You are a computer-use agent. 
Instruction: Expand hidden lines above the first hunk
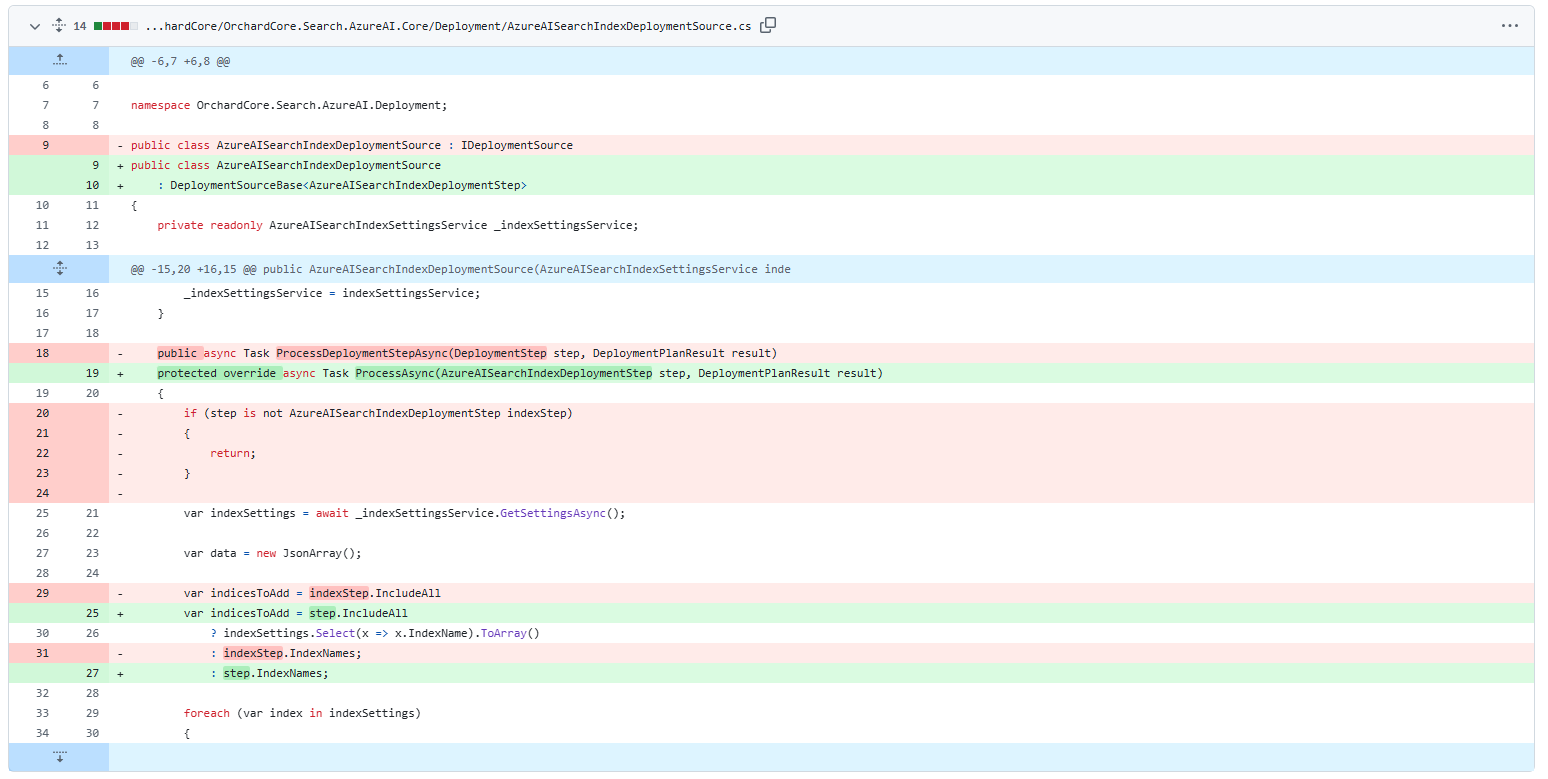59,61
